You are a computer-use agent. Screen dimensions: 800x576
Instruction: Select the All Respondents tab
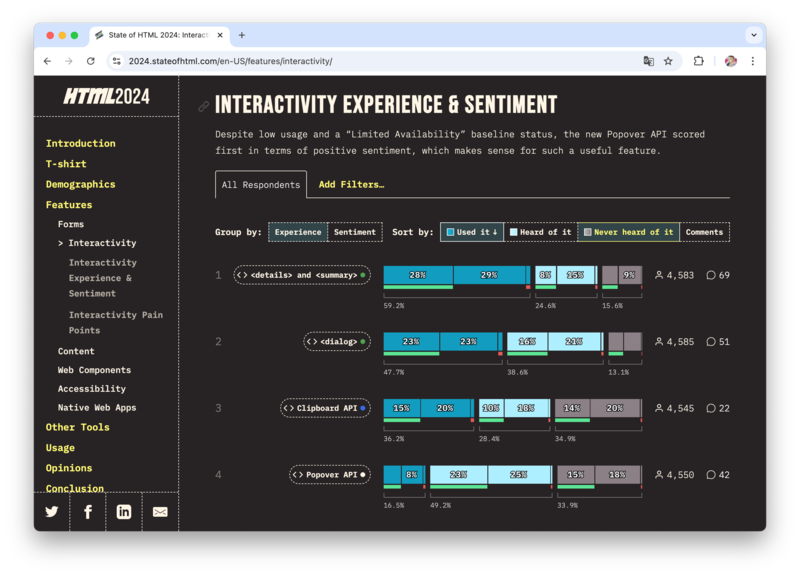(261, 185)
